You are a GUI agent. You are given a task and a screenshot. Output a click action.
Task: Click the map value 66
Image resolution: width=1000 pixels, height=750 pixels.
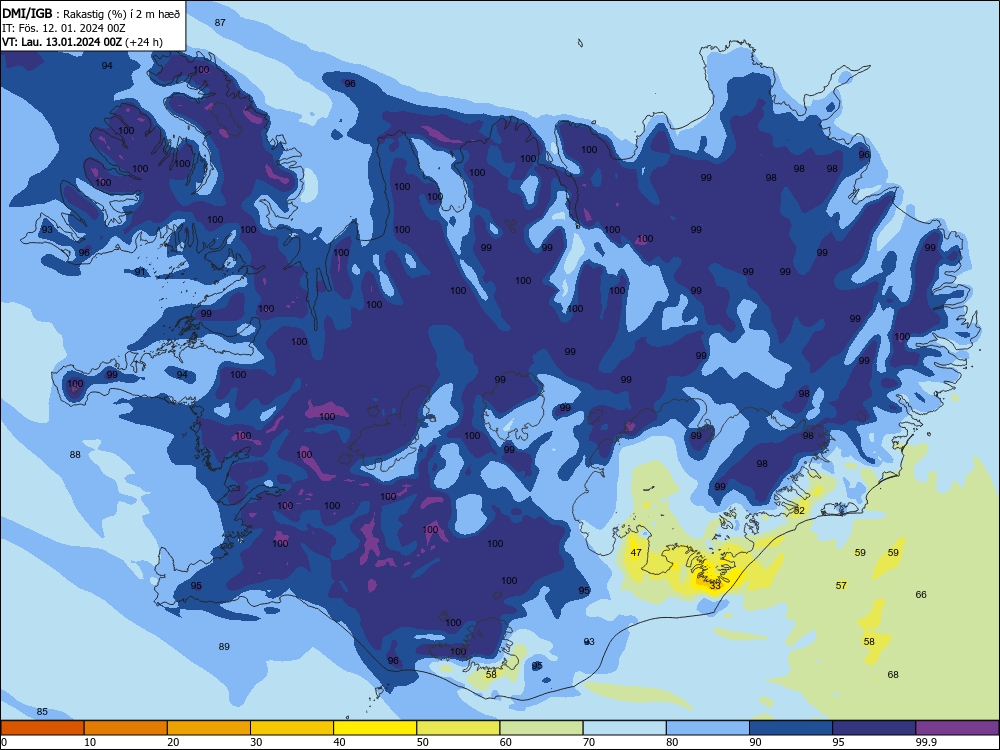pyautogui.click(x=921, y=594)
